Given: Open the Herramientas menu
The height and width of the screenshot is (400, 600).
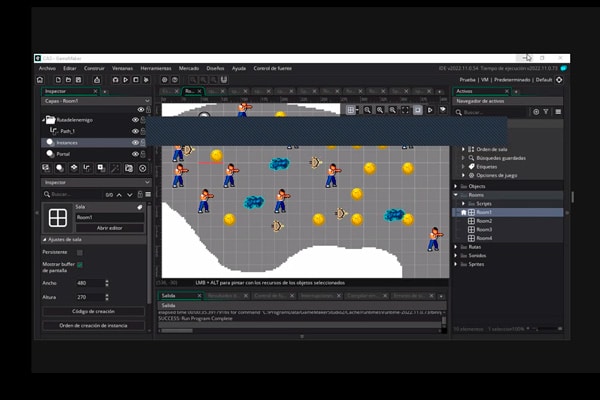Looking at the screenshot, I should point(155,68).
